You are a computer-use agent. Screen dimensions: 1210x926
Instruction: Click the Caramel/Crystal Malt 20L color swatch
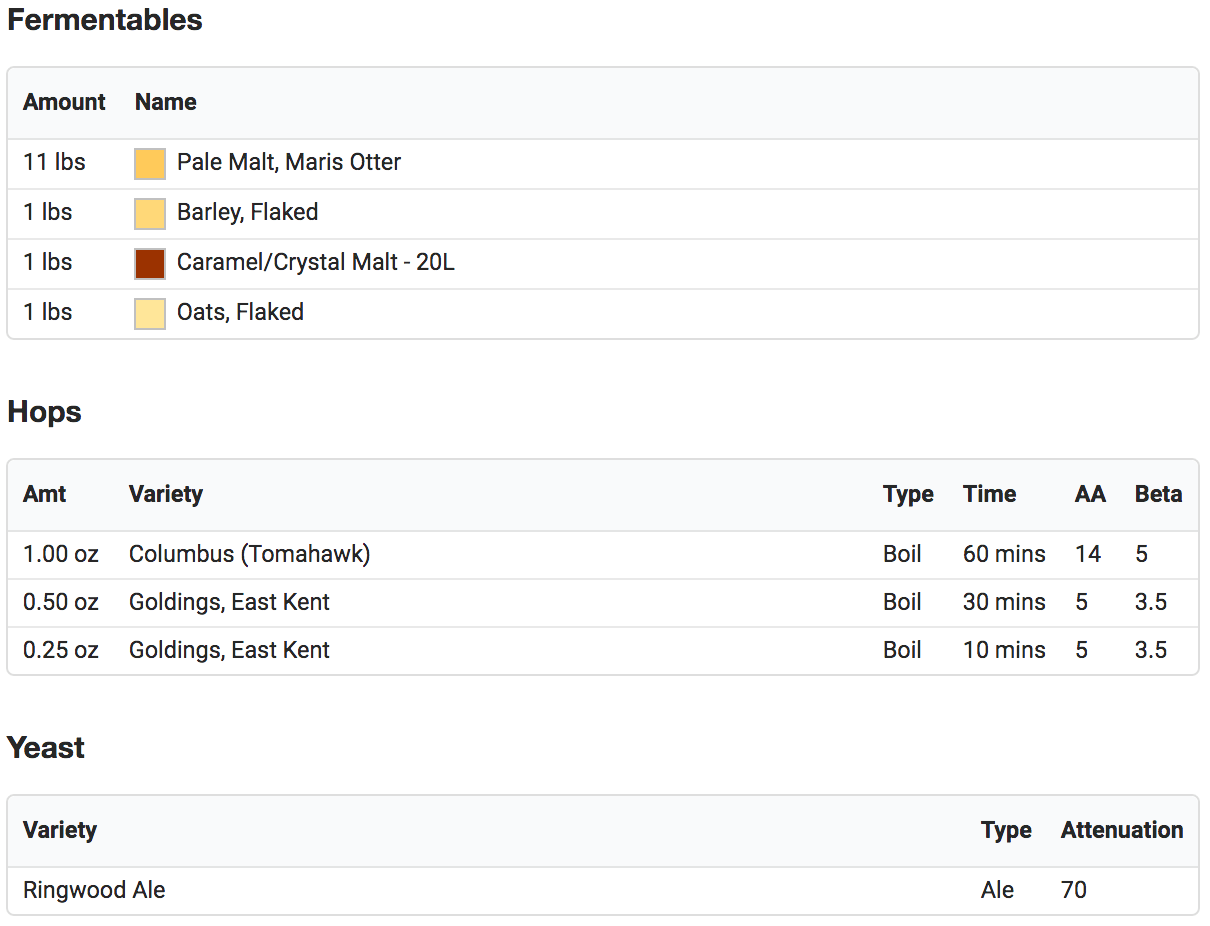pyautogui.click(x=150, y=264)
